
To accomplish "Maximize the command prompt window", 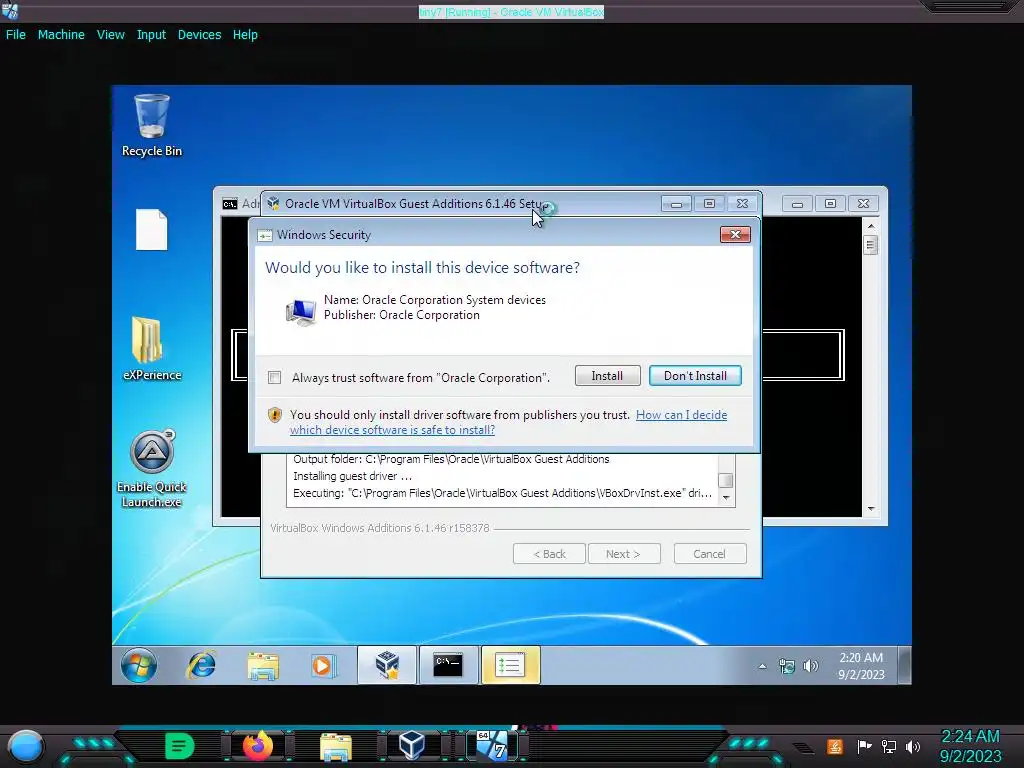I will click(x=830, y=204).
